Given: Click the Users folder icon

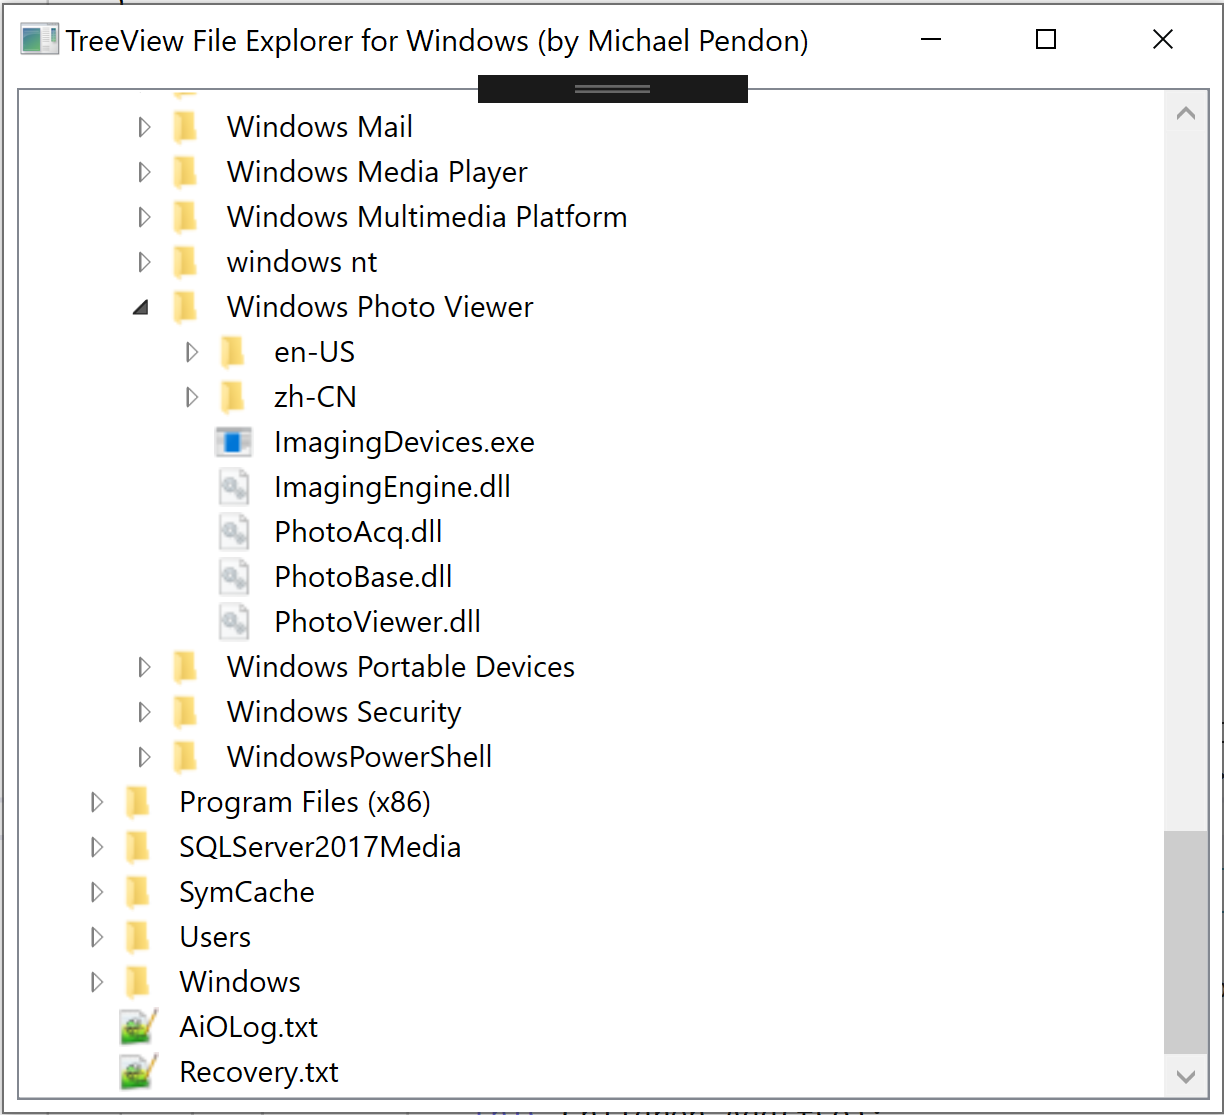Looking at the screenshot, I should click(139, 936).
